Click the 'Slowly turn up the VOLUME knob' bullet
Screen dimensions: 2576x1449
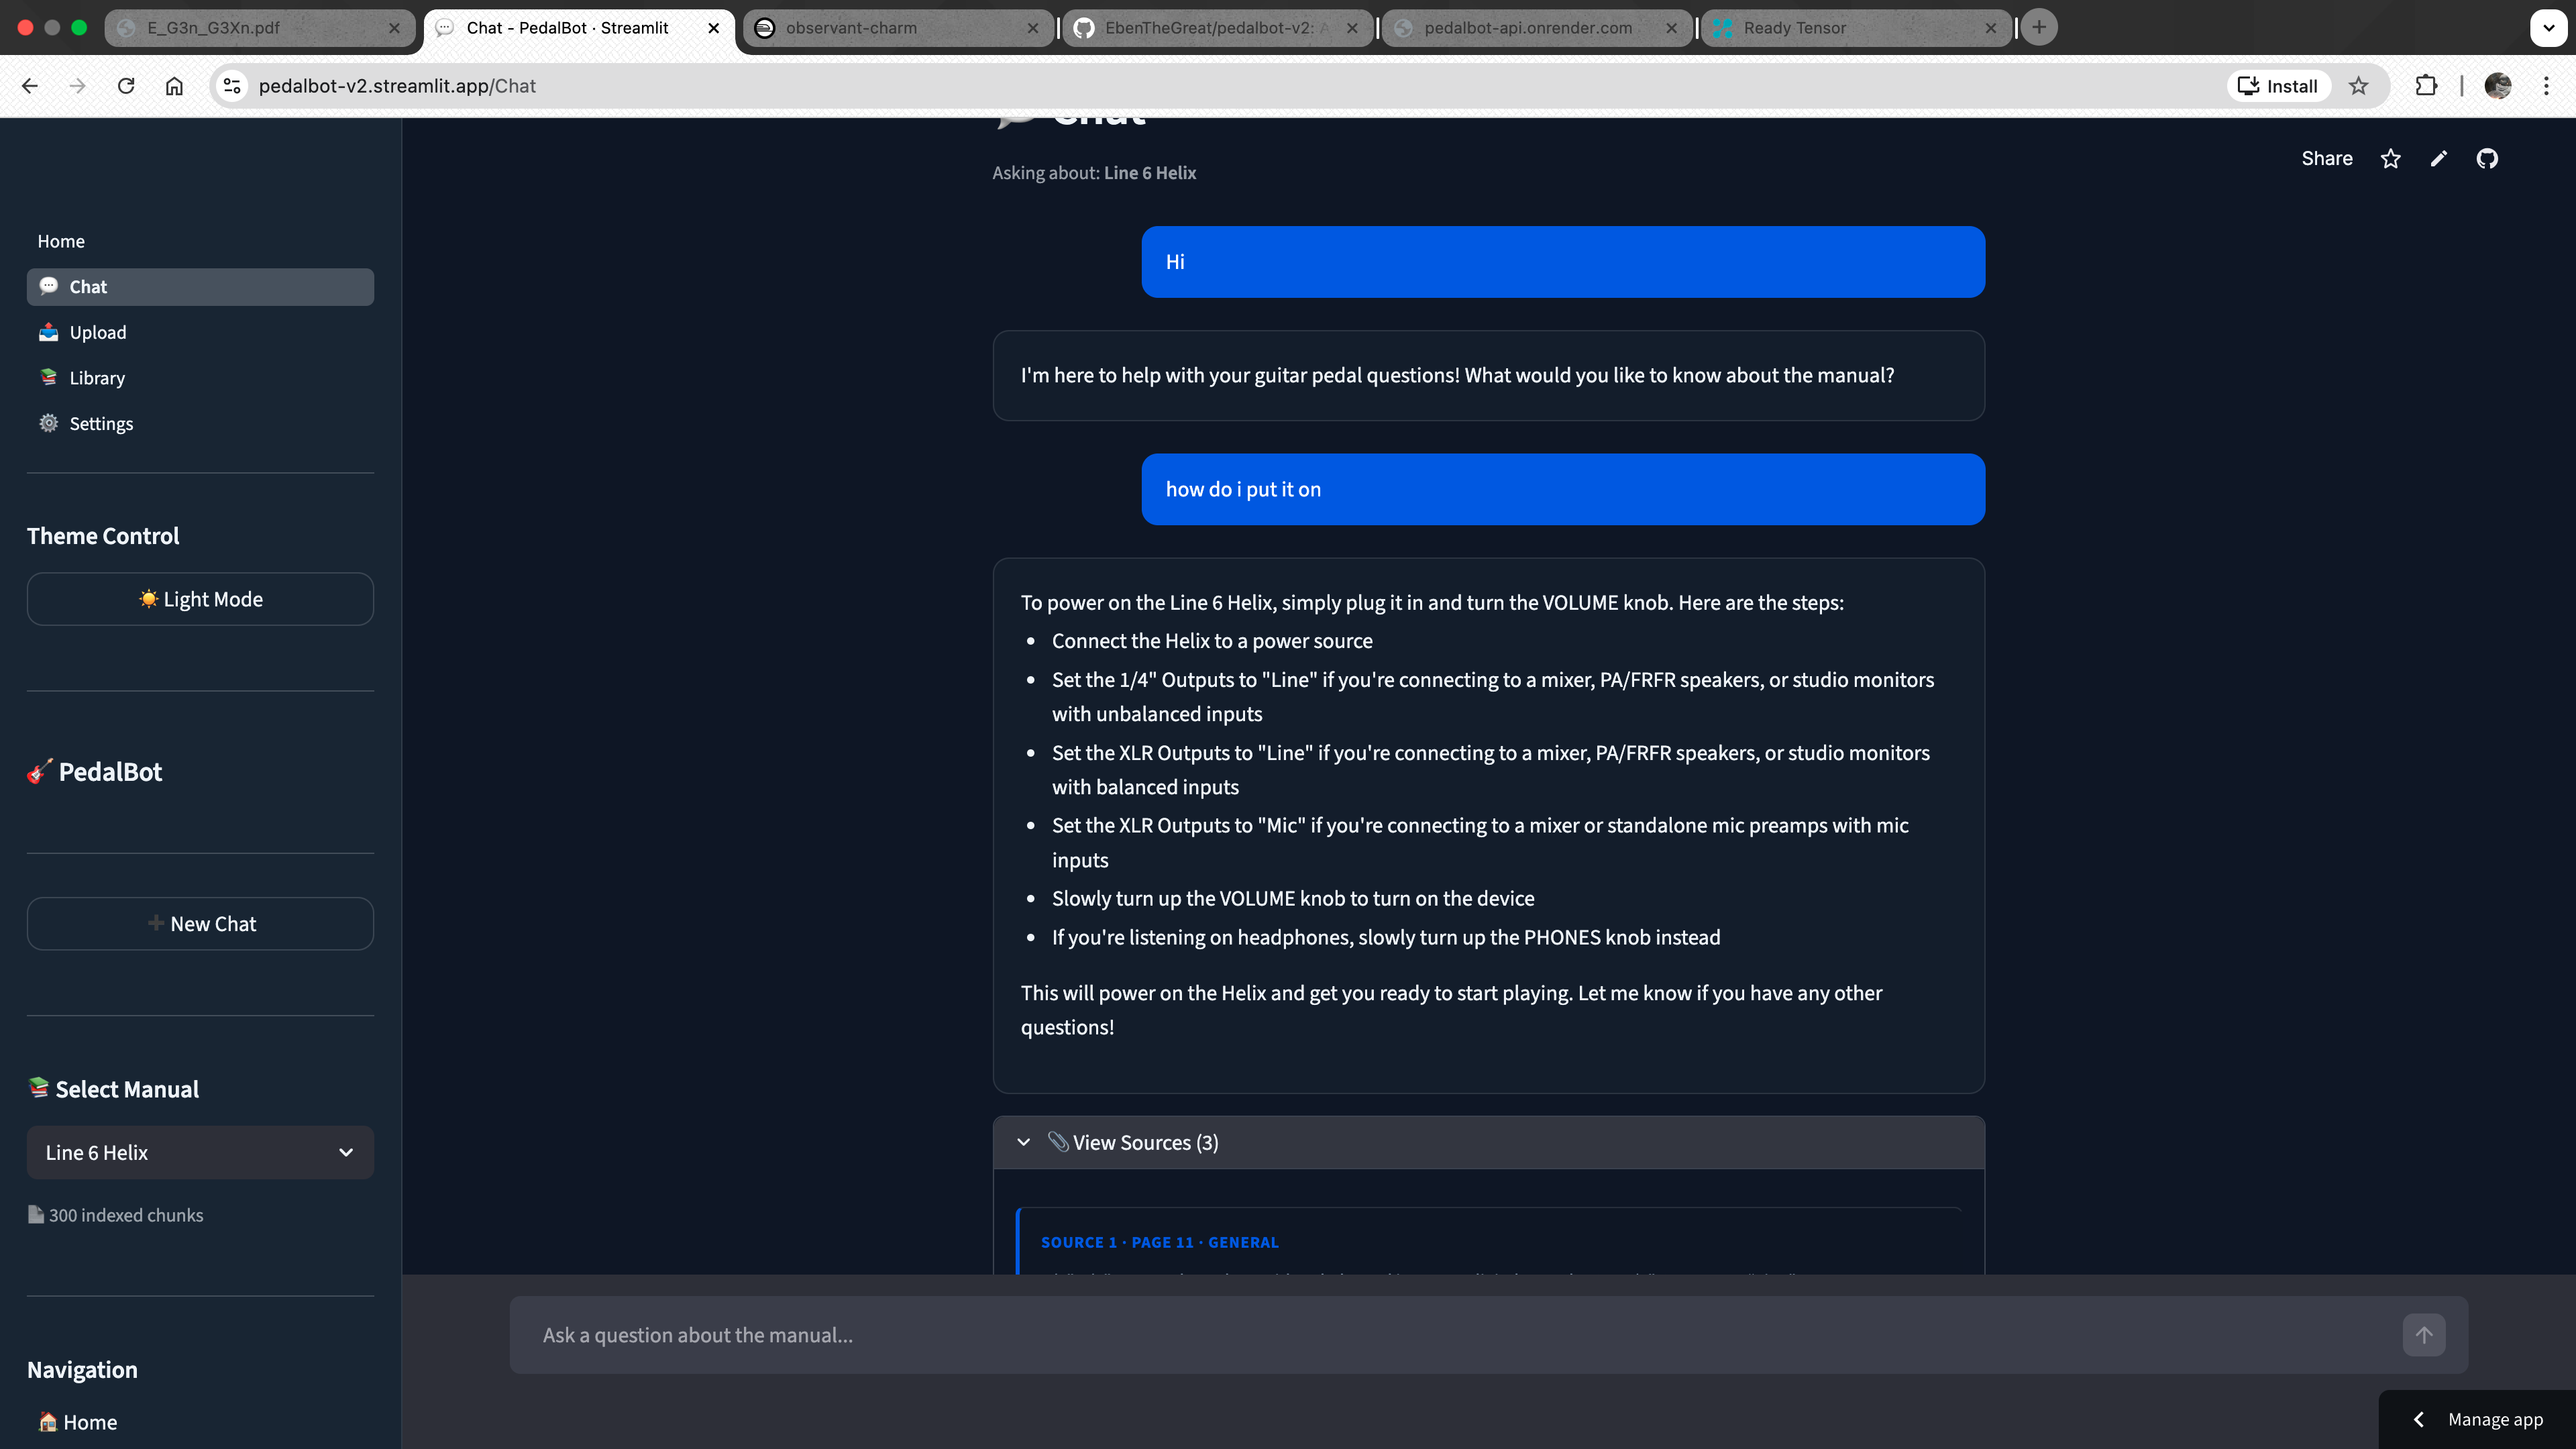click(x=1293, y=898)
